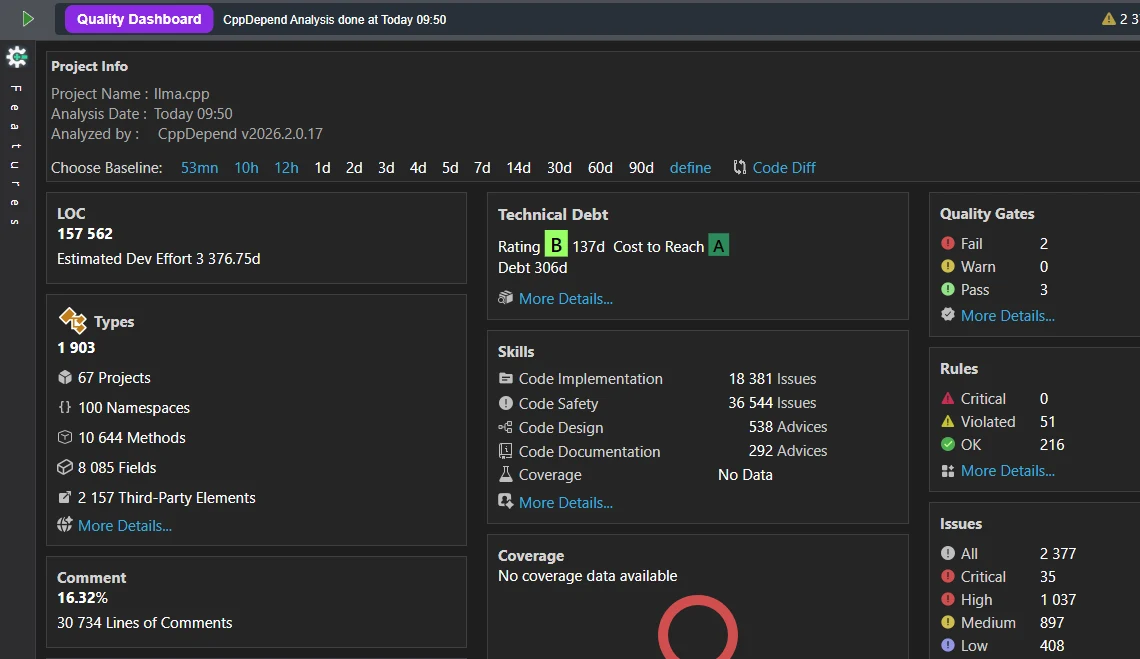
Task: Click the 1 037 High issues count
Action: [x=1058, y=599]
